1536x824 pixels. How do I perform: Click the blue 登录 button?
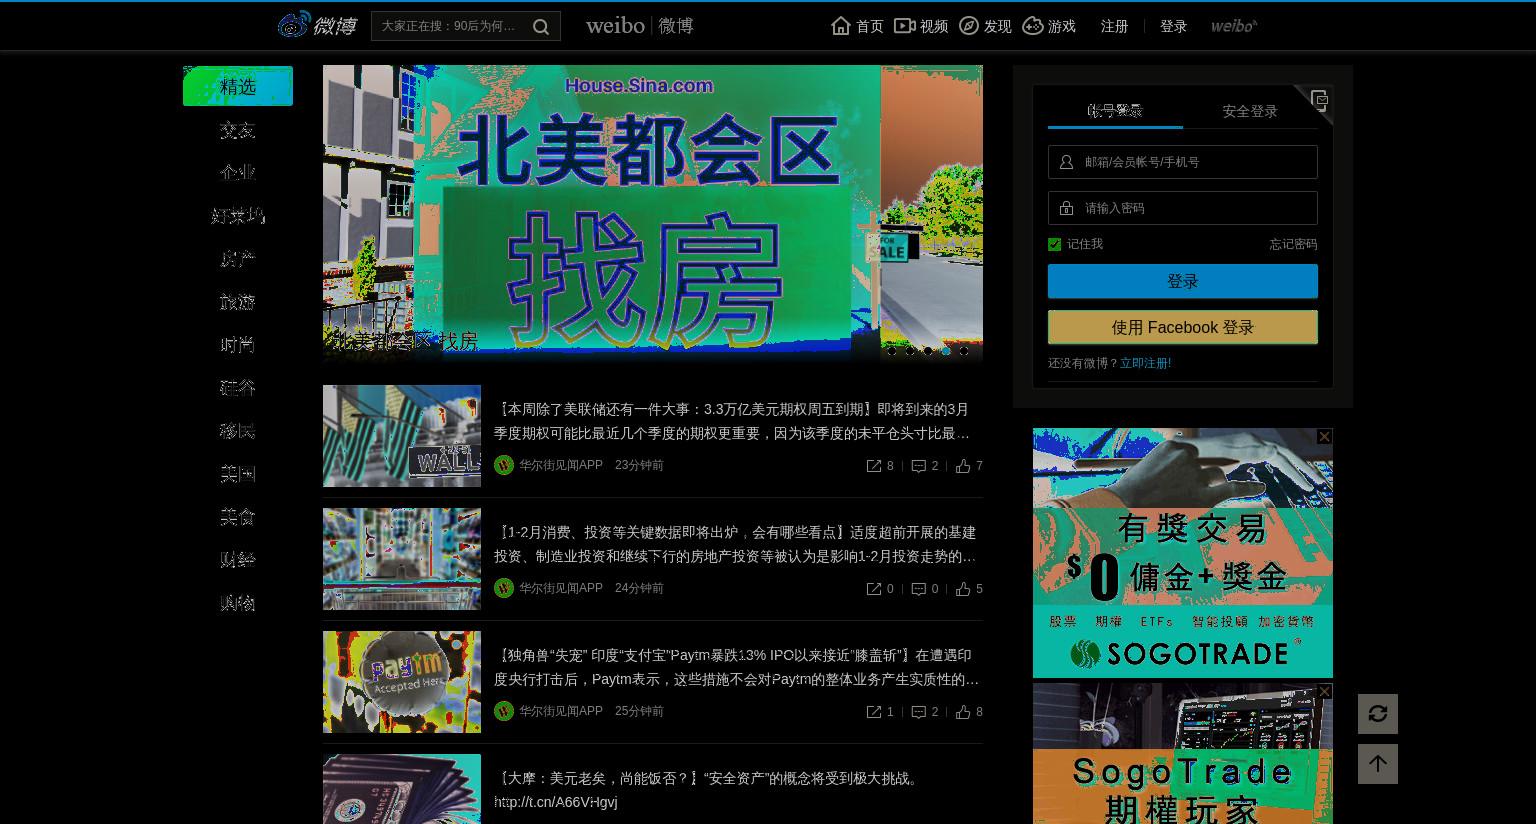click(1183, 281)
